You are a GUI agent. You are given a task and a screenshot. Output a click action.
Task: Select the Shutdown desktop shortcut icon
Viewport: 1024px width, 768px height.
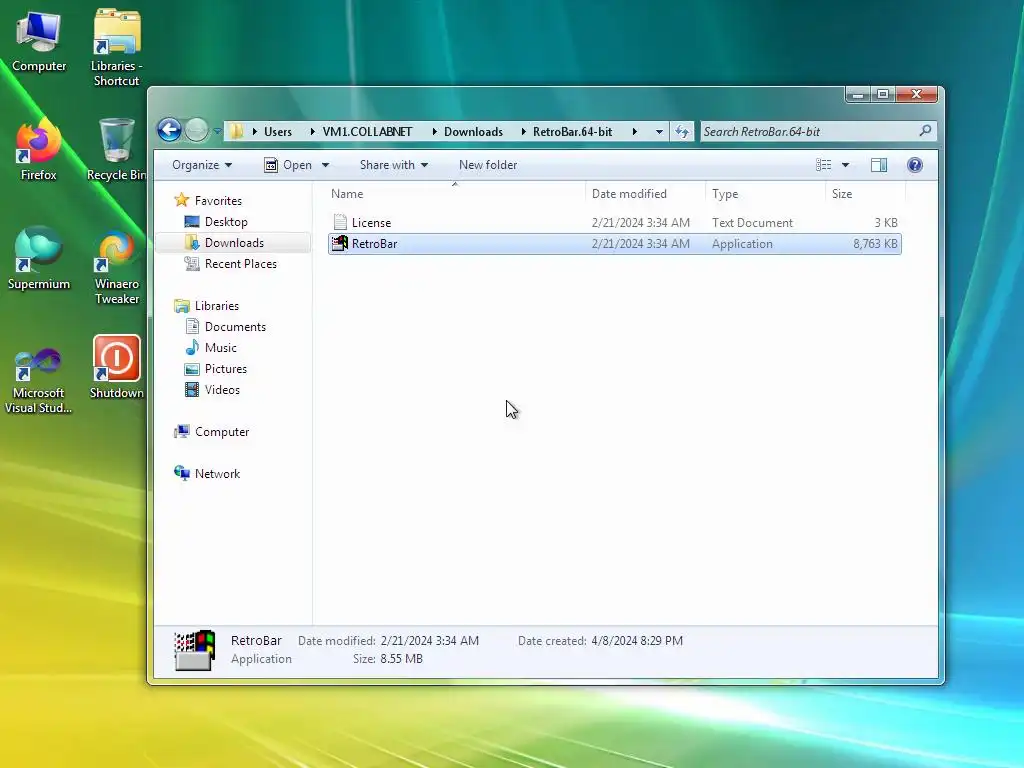coord(116,367)
